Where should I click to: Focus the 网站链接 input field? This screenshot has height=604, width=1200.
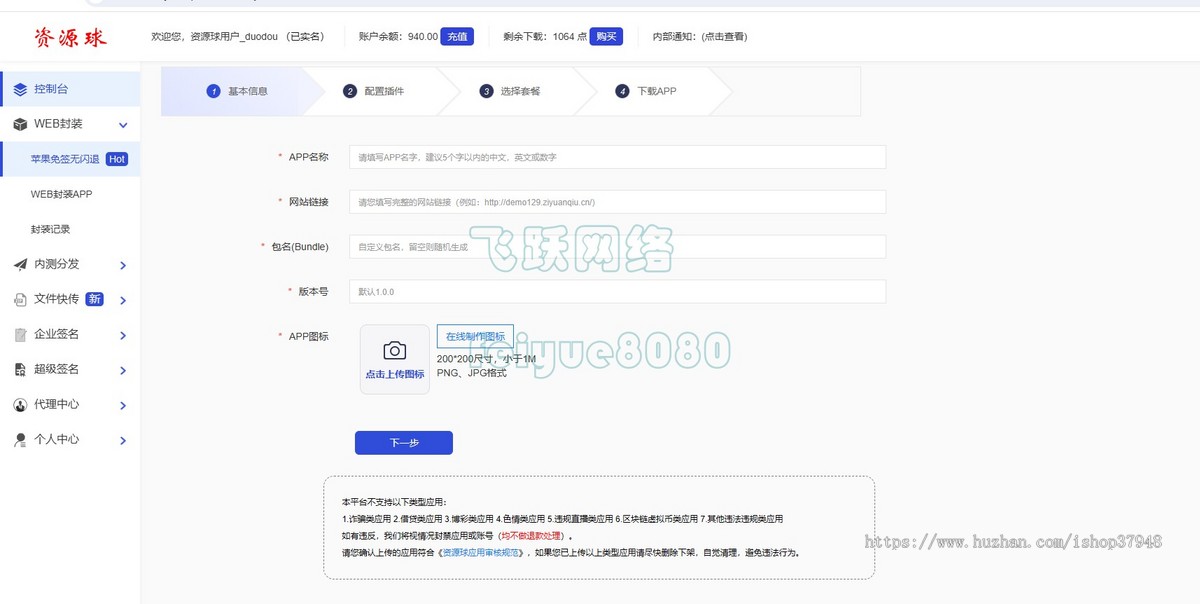[618, 202]
